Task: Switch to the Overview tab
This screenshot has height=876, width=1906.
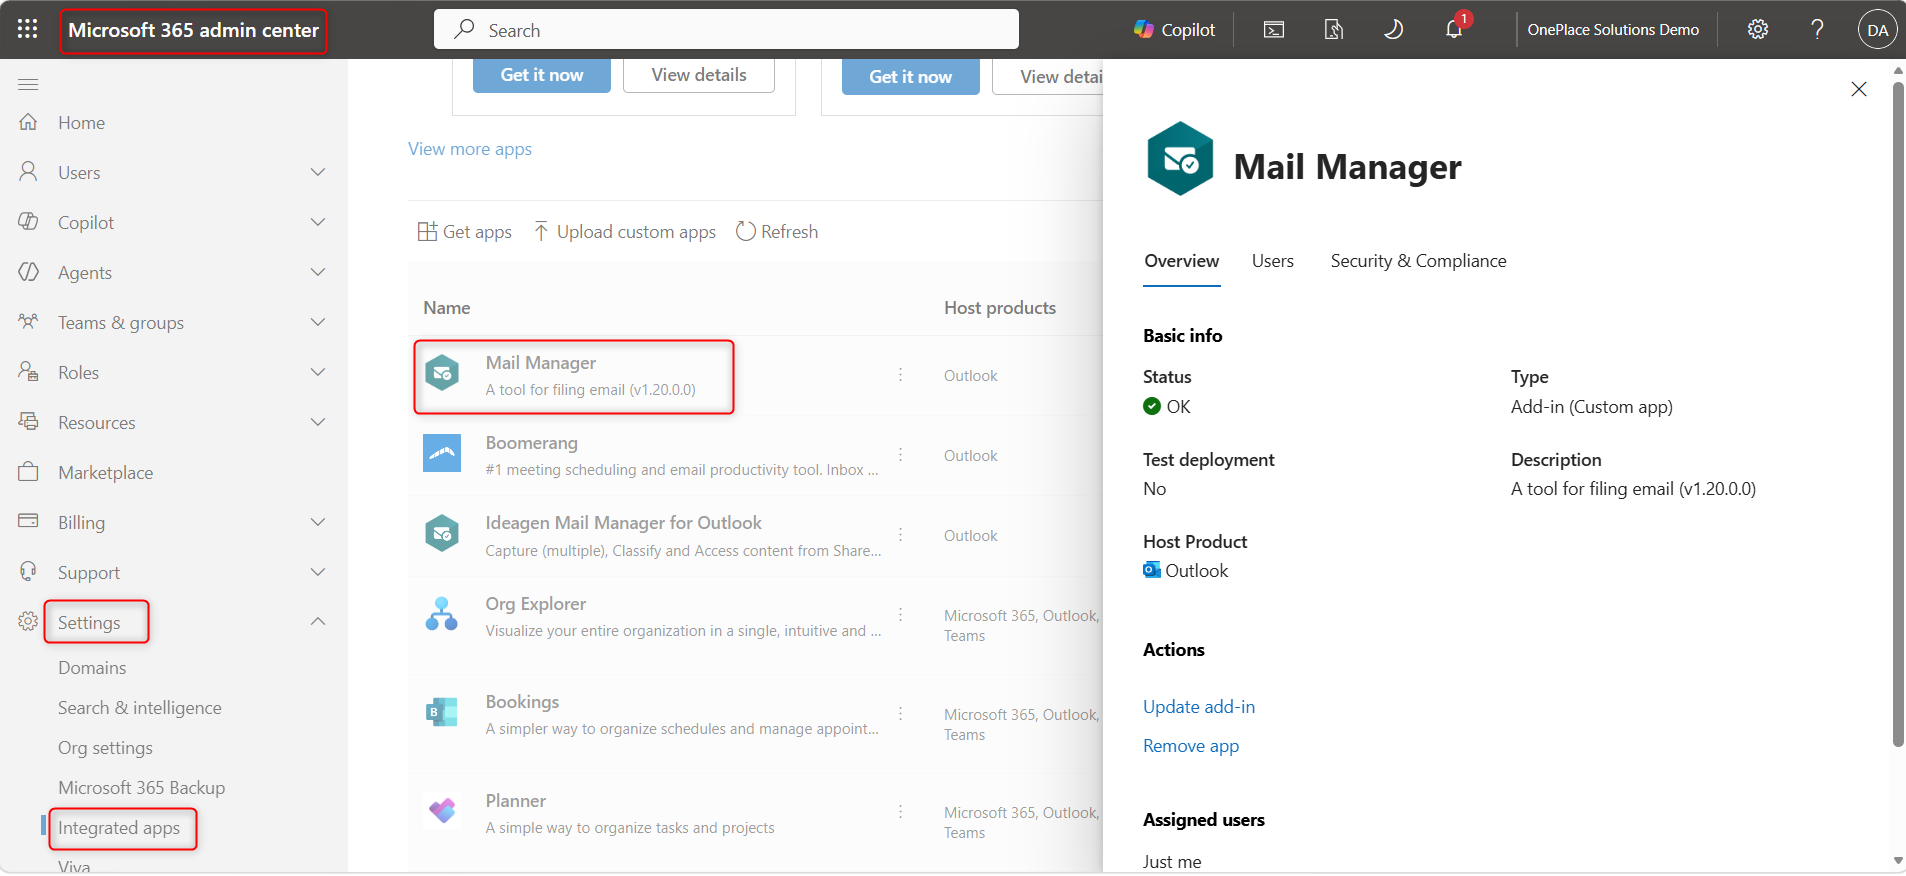Action: coord(1181,261)
